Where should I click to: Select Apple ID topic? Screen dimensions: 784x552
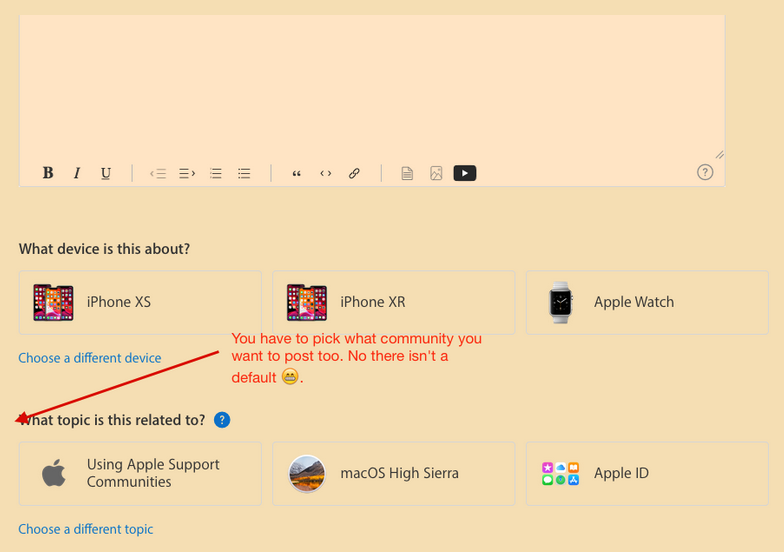[x=648, y=474]
